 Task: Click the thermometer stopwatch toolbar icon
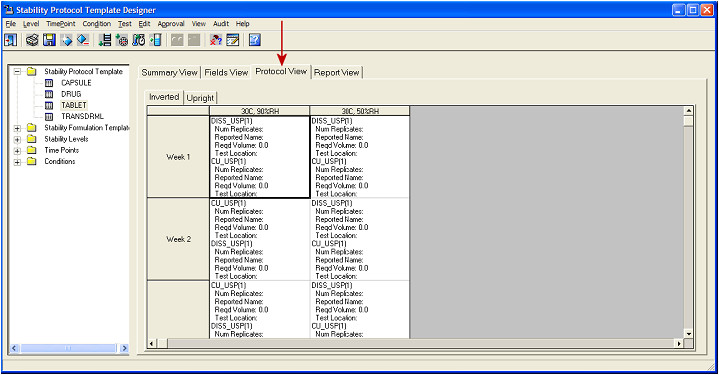[x=139, y=40]
